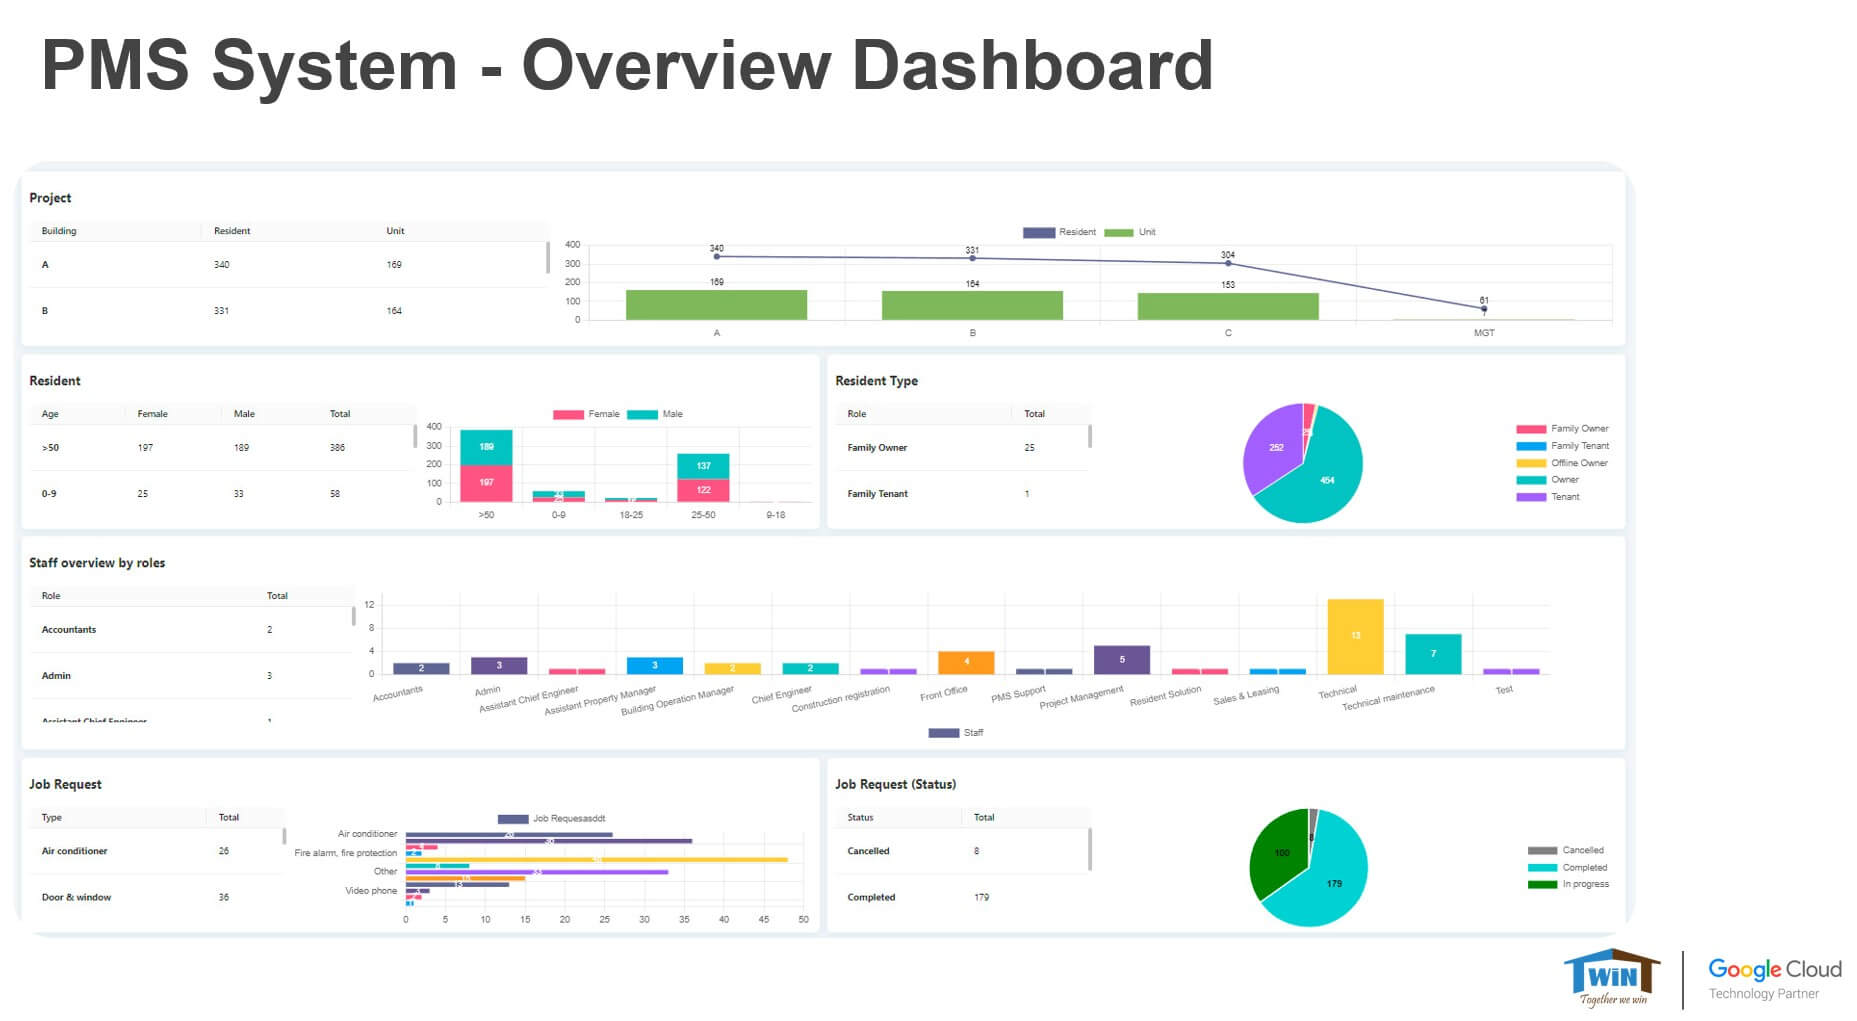Click the Project table scrollbar

pyautogui.click(x=547, y=258)
